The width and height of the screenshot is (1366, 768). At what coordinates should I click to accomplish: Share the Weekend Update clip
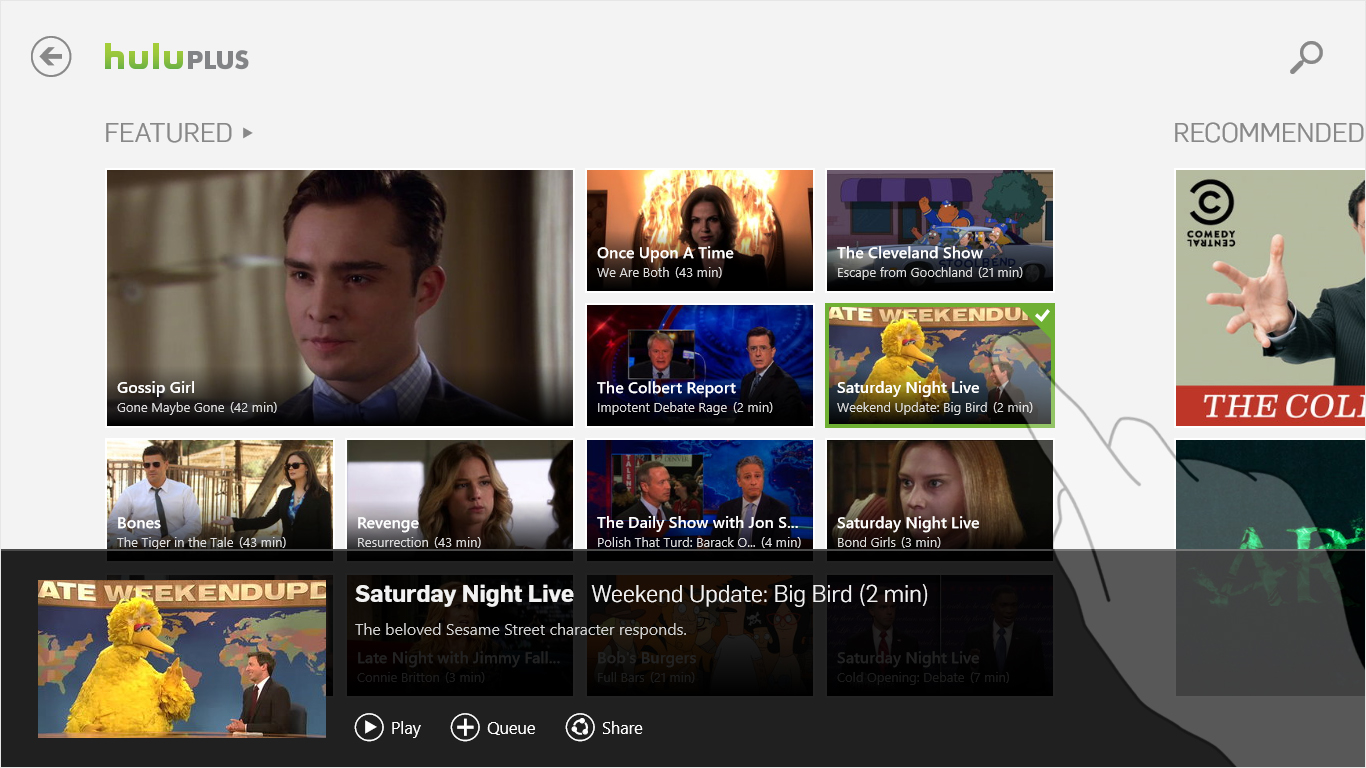pos(604,727)
